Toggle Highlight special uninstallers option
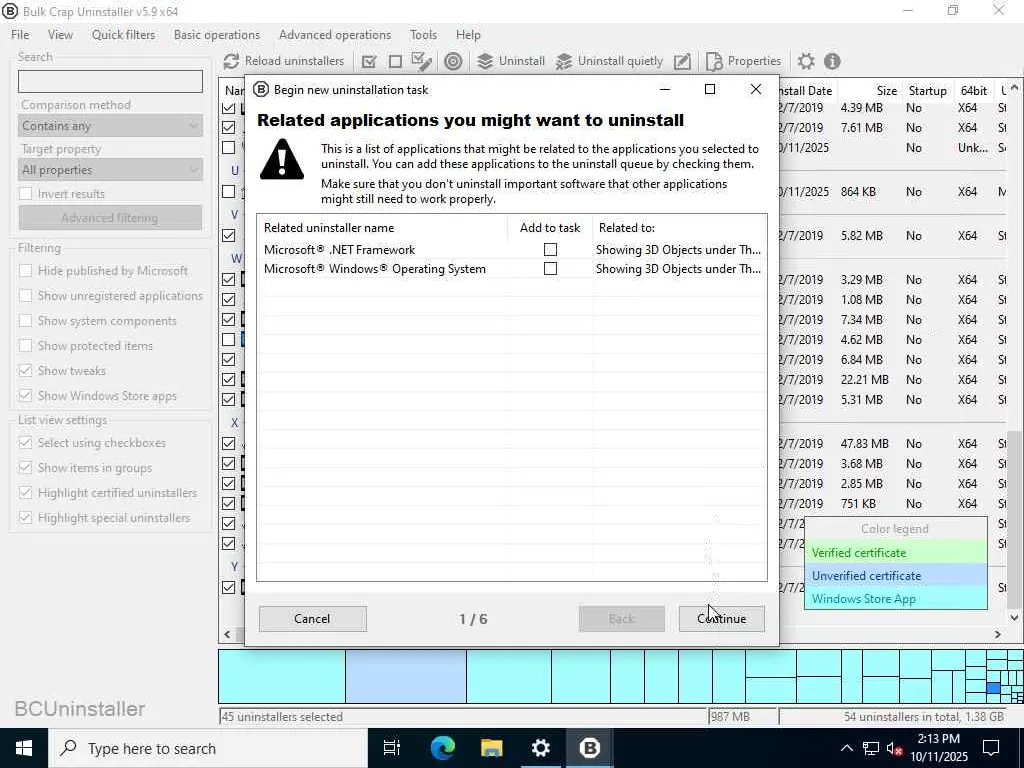1024x768 pixels. 25,517
